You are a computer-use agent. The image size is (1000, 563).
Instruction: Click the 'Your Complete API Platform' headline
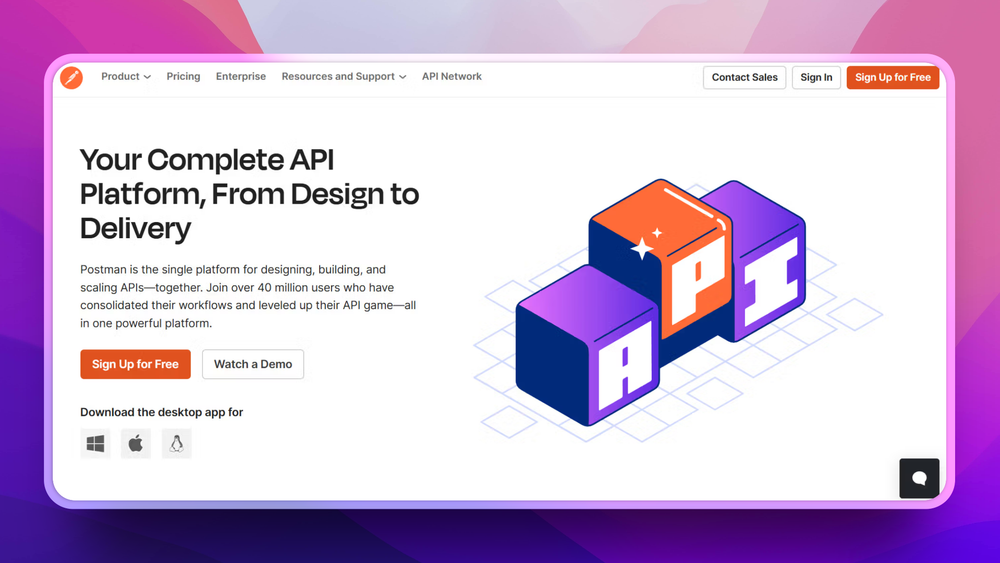(249, 194)
